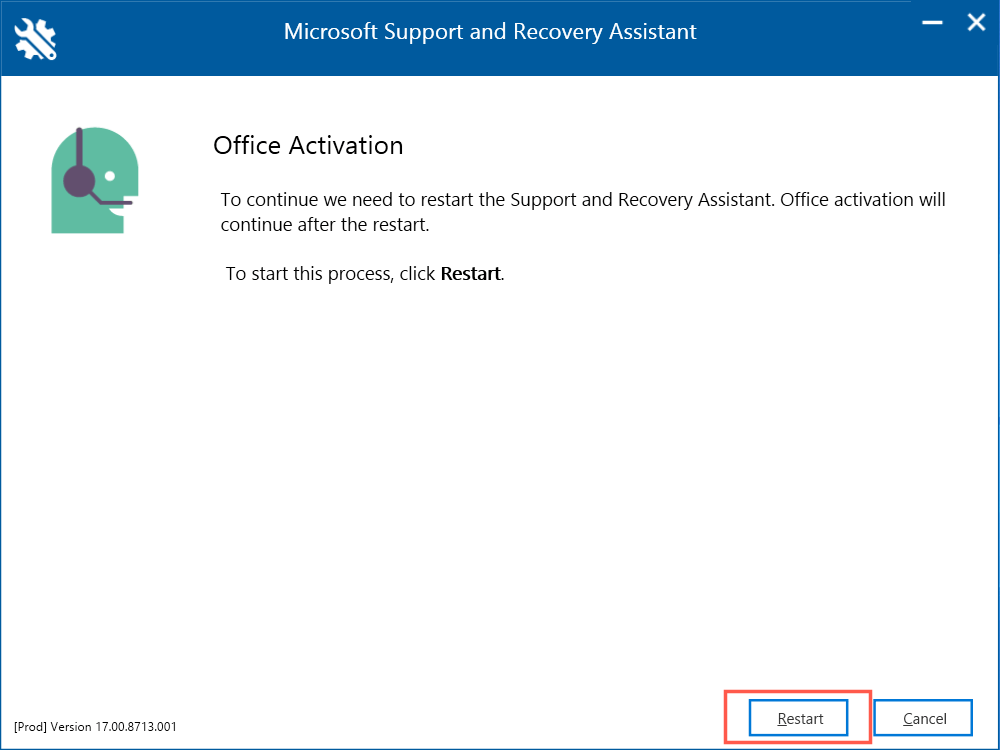
Task: Click the support agent headset illustration
Action: 94,181
